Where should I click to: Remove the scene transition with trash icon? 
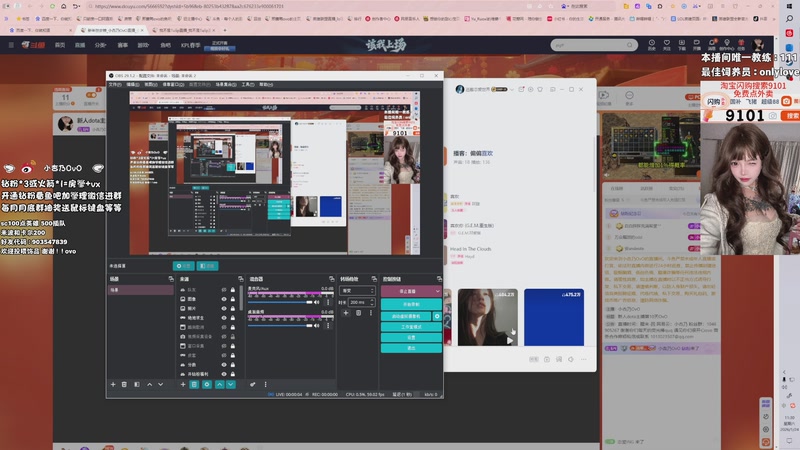[359, 313]
